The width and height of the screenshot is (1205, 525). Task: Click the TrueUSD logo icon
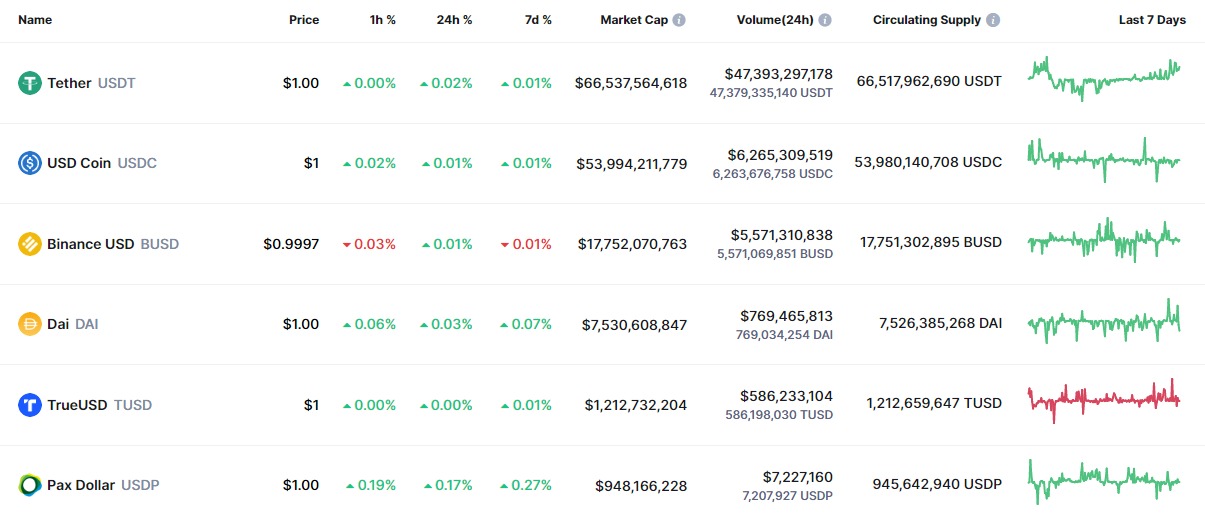(x=30, y=405)
